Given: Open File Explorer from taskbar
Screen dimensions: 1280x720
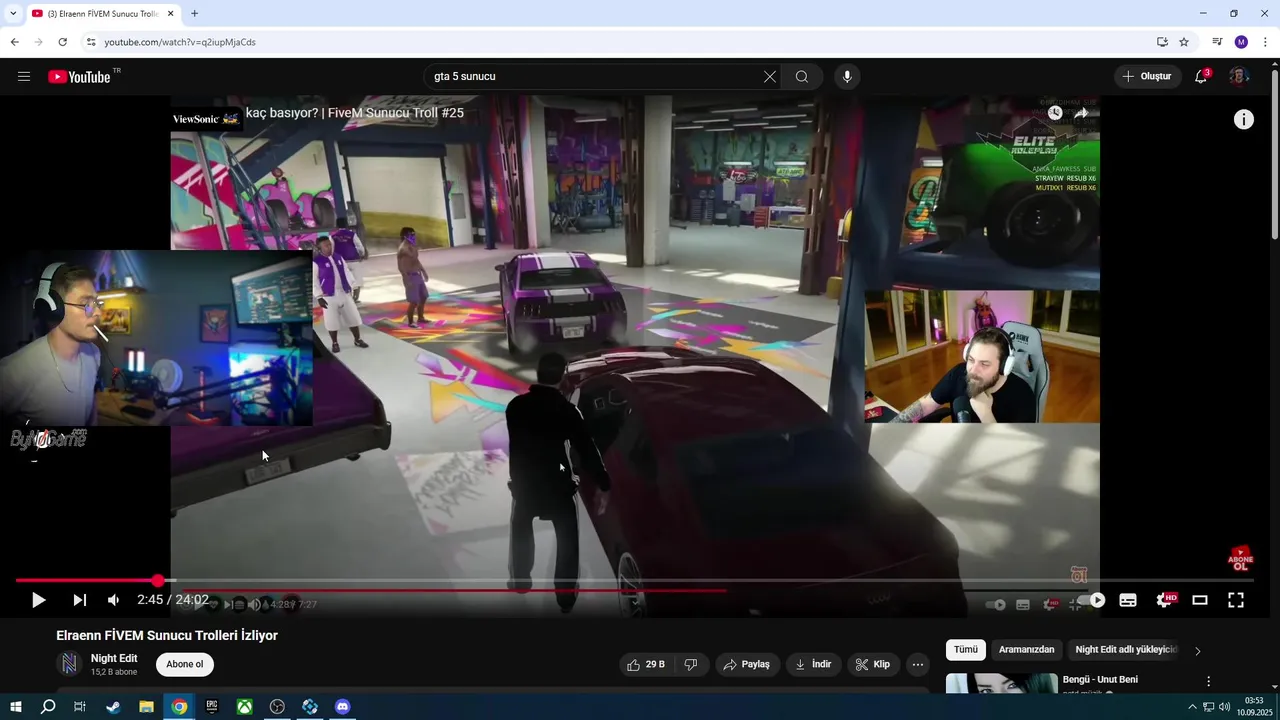Looking at the screenshot, I should (146, 707).
